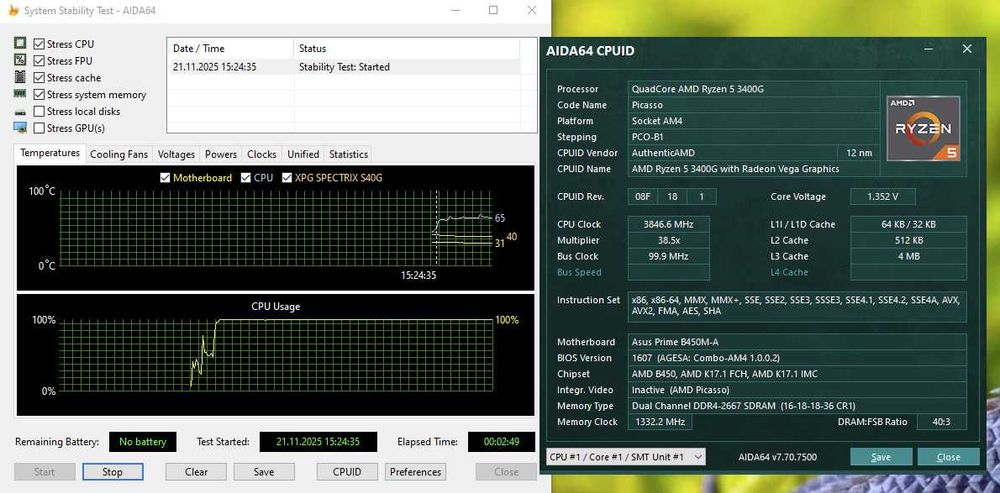Screen dimensions: 1000x493
Task: Toggle Motherboard temperature graph checkbox
Action: 165,178
